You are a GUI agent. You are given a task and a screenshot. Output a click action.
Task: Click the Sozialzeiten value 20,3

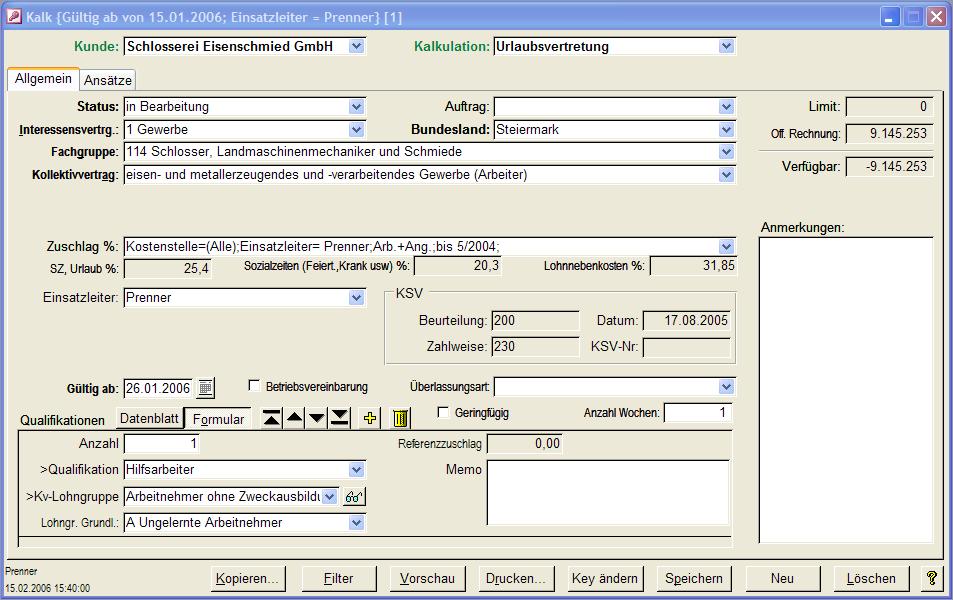[458, 266]
